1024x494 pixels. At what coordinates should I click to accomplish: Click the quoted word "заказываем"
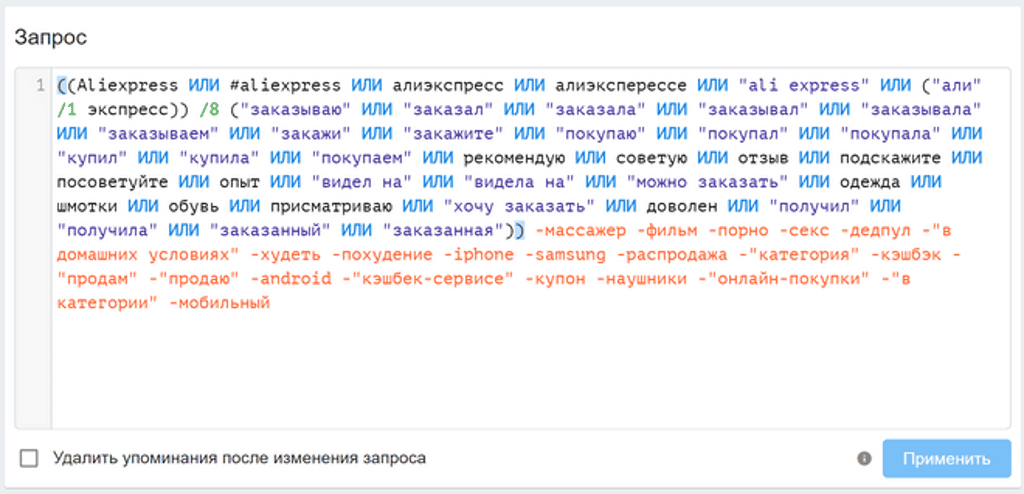(x=158, y=134)
